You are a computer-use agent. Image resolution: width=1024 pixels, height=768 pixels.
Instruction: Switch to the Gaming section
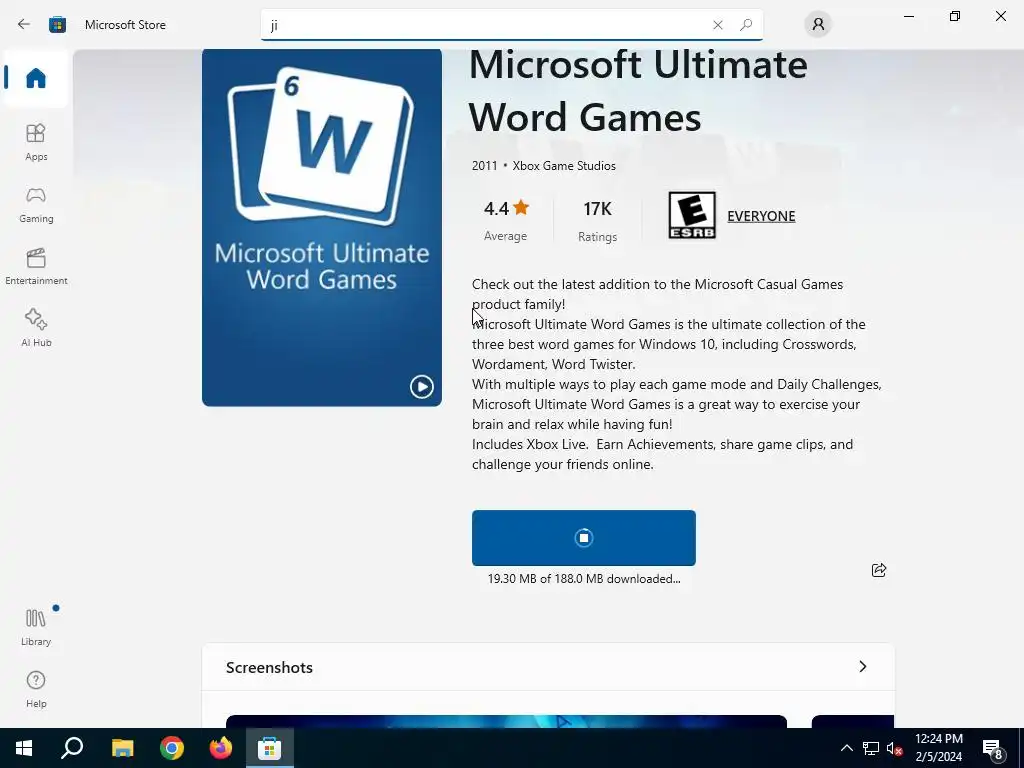coord(36,204)
